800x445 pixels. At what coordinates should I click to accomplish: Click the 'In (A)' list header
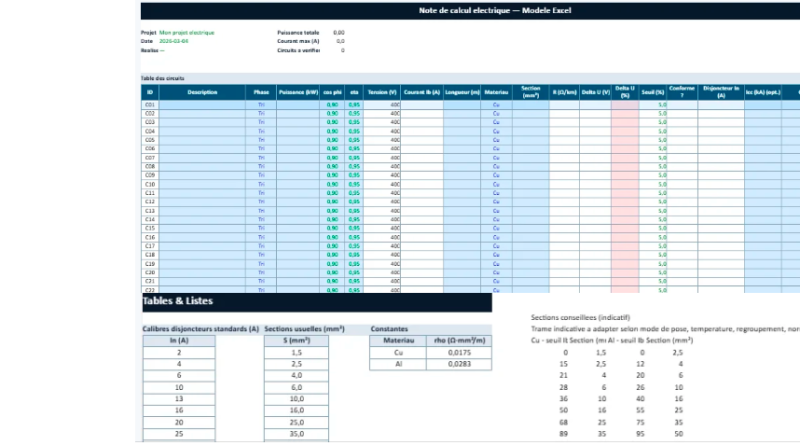click(x=179, y=340)
